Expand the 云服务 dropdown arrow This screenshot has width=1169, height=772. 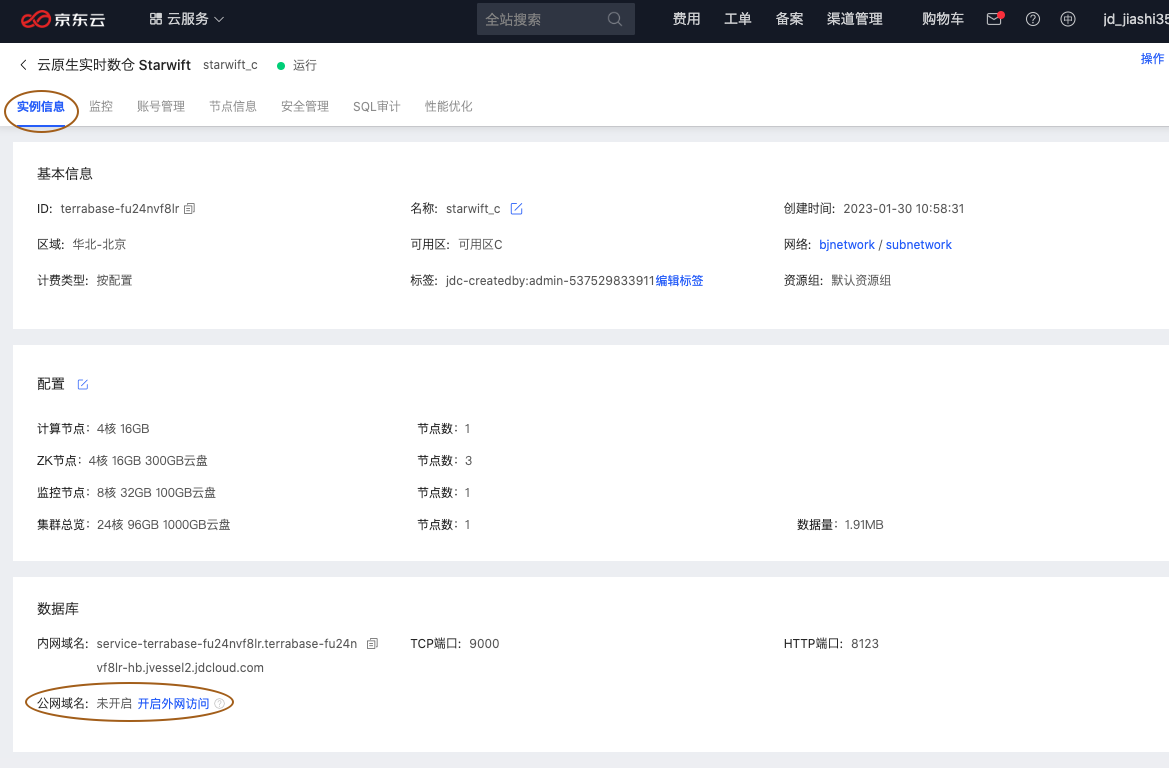(218, 19)
